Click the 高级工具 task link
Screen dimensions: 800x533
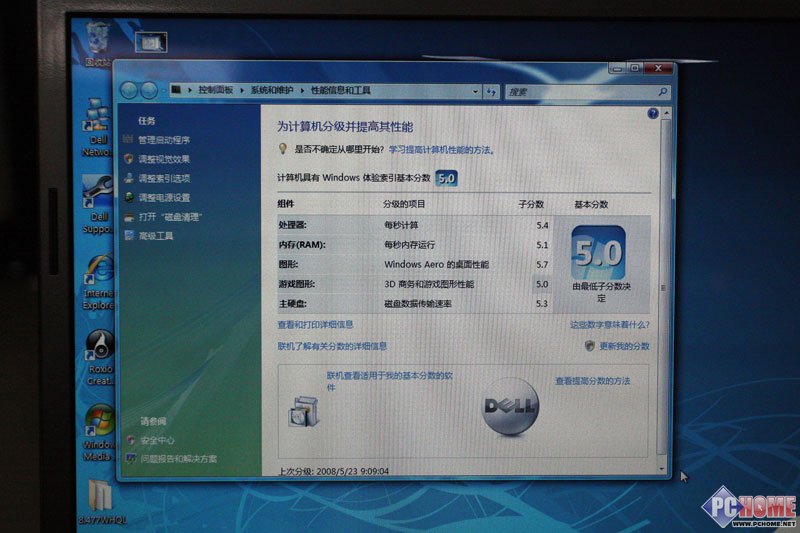[156, 236]
